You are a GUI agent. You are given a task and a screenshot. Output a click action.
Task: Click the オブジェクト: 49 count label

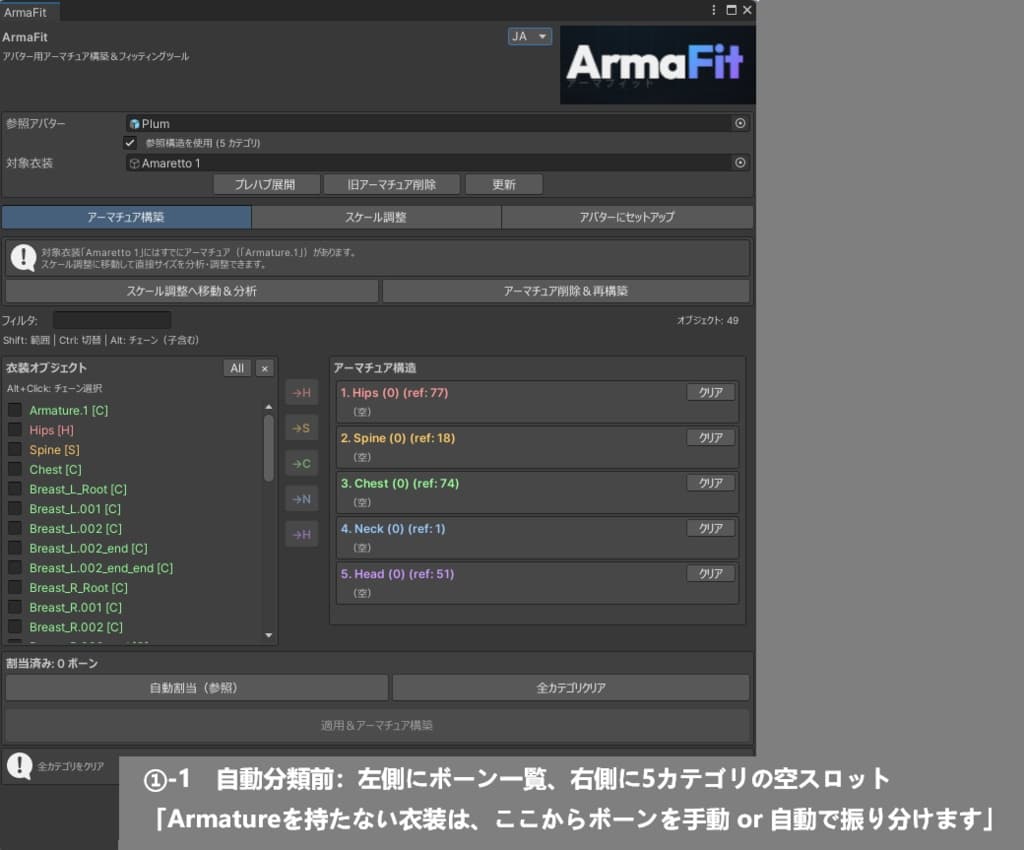(x=708, y=321)
